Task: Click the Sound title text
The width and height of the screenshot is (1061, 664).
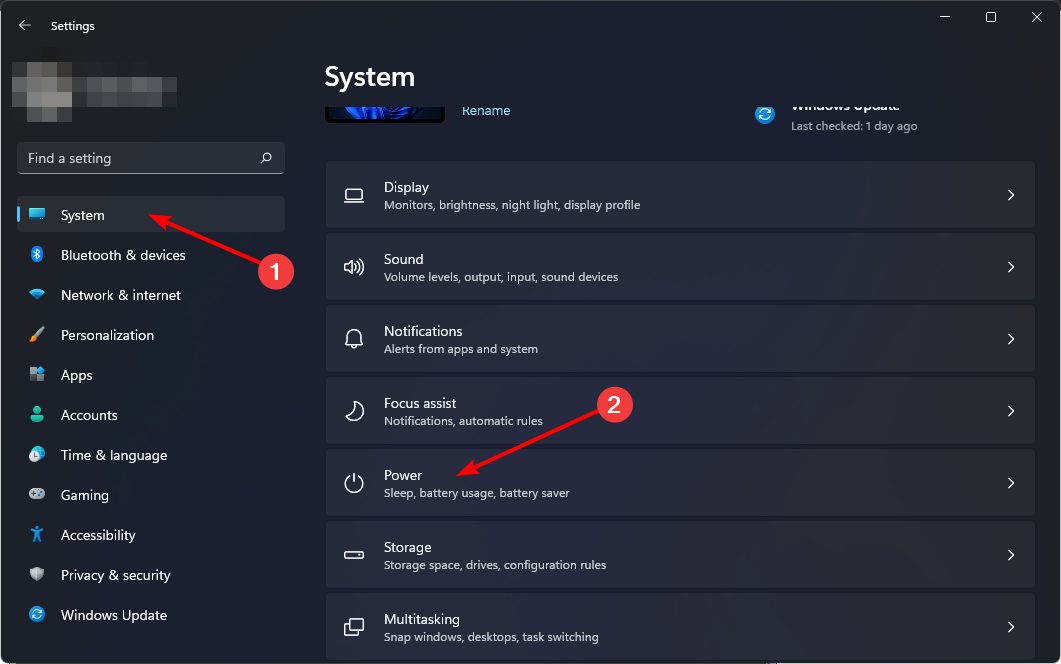Action: coord(403,259)
